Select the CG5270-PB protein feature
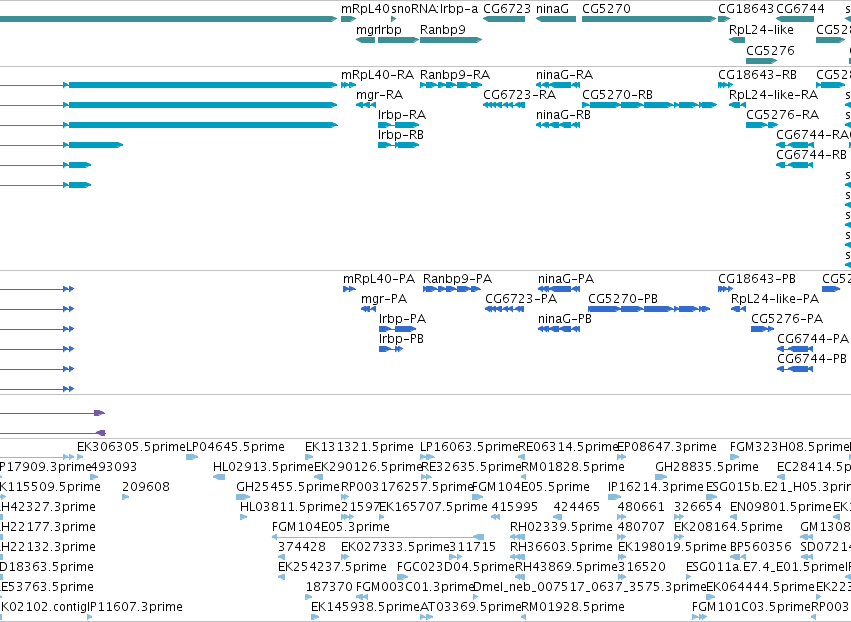The image size is (851, 622). 649,309
